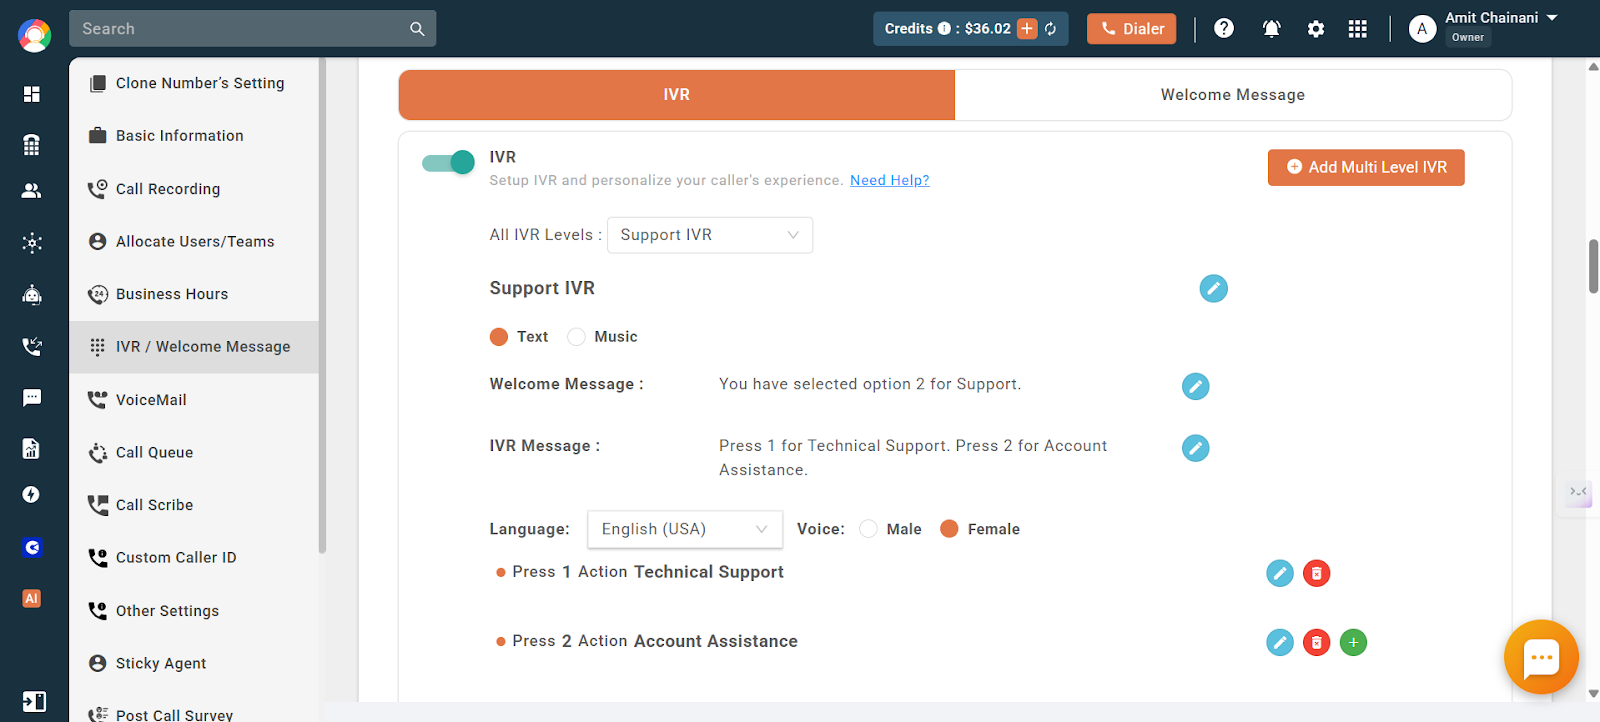Viewport: 1600px width, 722px height.
Task: Open Basic Information menu item
Action: (x=194, y=136)
